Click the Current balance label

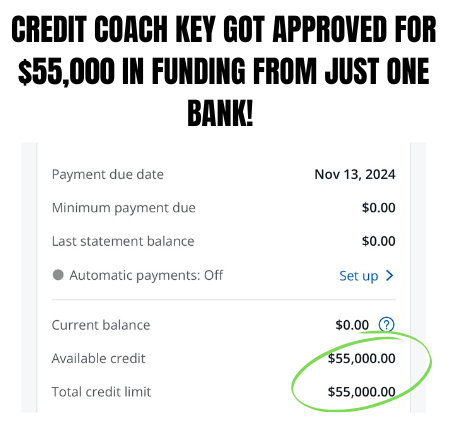[101, 325]
